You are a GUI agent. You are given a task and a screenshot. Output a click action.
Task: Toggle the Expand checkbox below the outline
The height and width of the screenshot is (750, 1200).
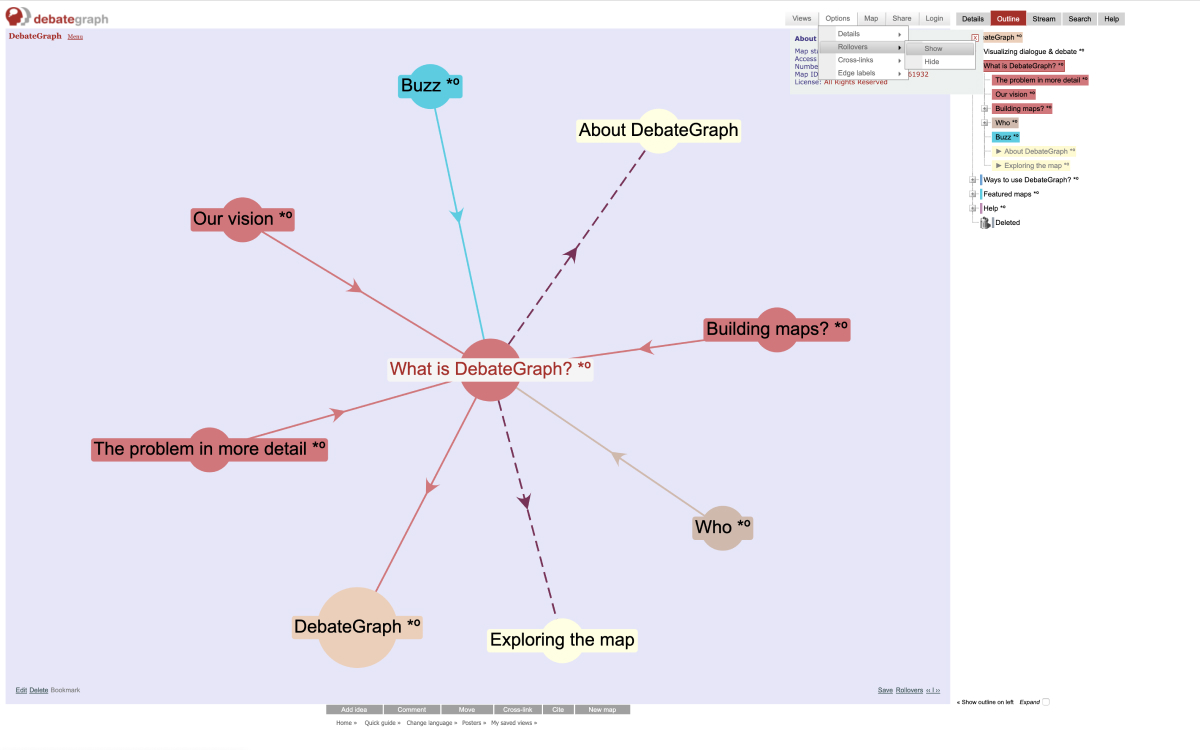click(x=1046, y=702)
